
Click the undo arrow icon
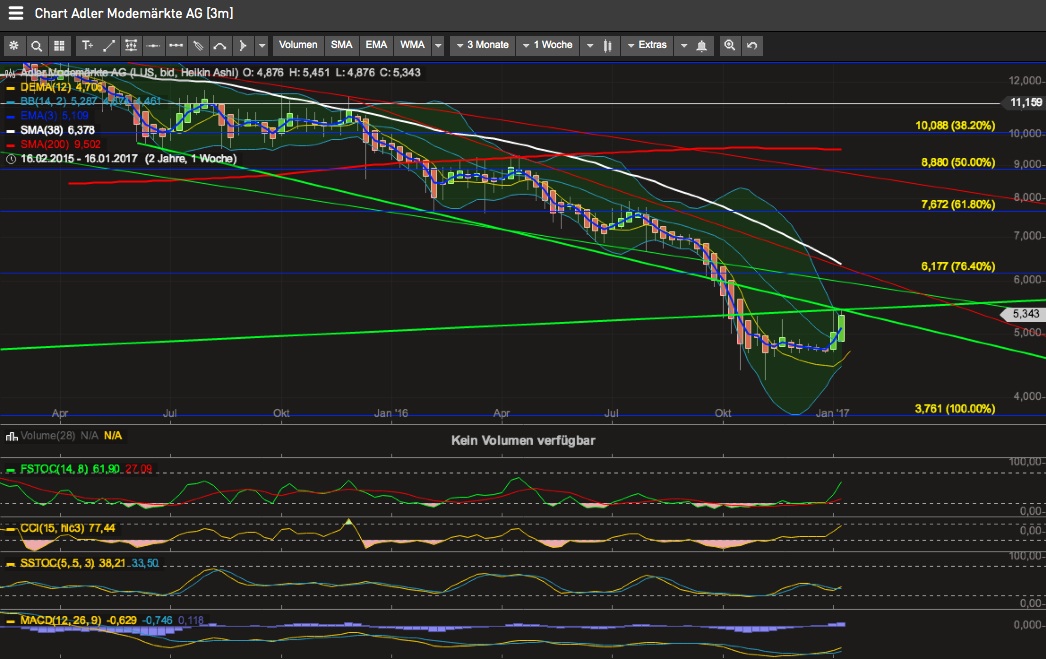[x=752, y=45]
